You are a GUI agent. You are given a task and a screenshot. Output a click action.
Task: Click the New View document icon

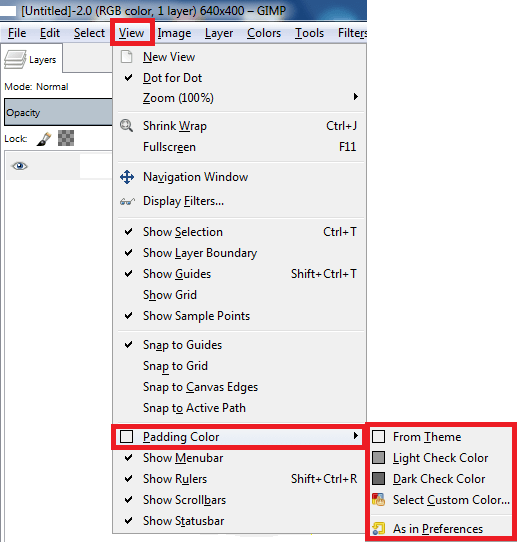click(x=126, y=57)
